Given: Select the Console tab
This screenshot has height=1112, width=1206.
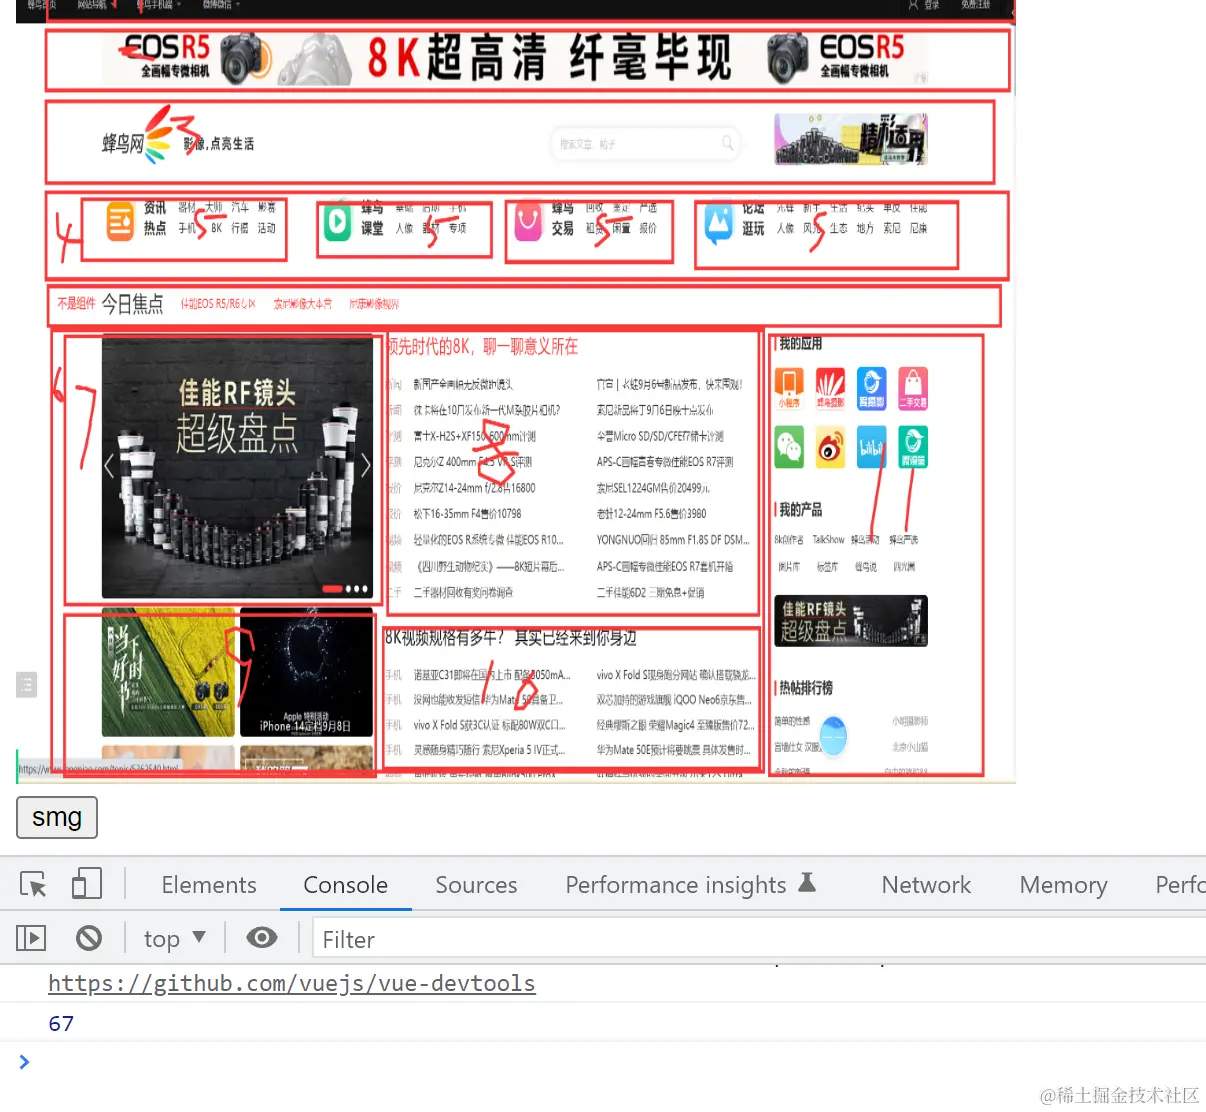Looking at the screenshot, I should pos(345,885).
